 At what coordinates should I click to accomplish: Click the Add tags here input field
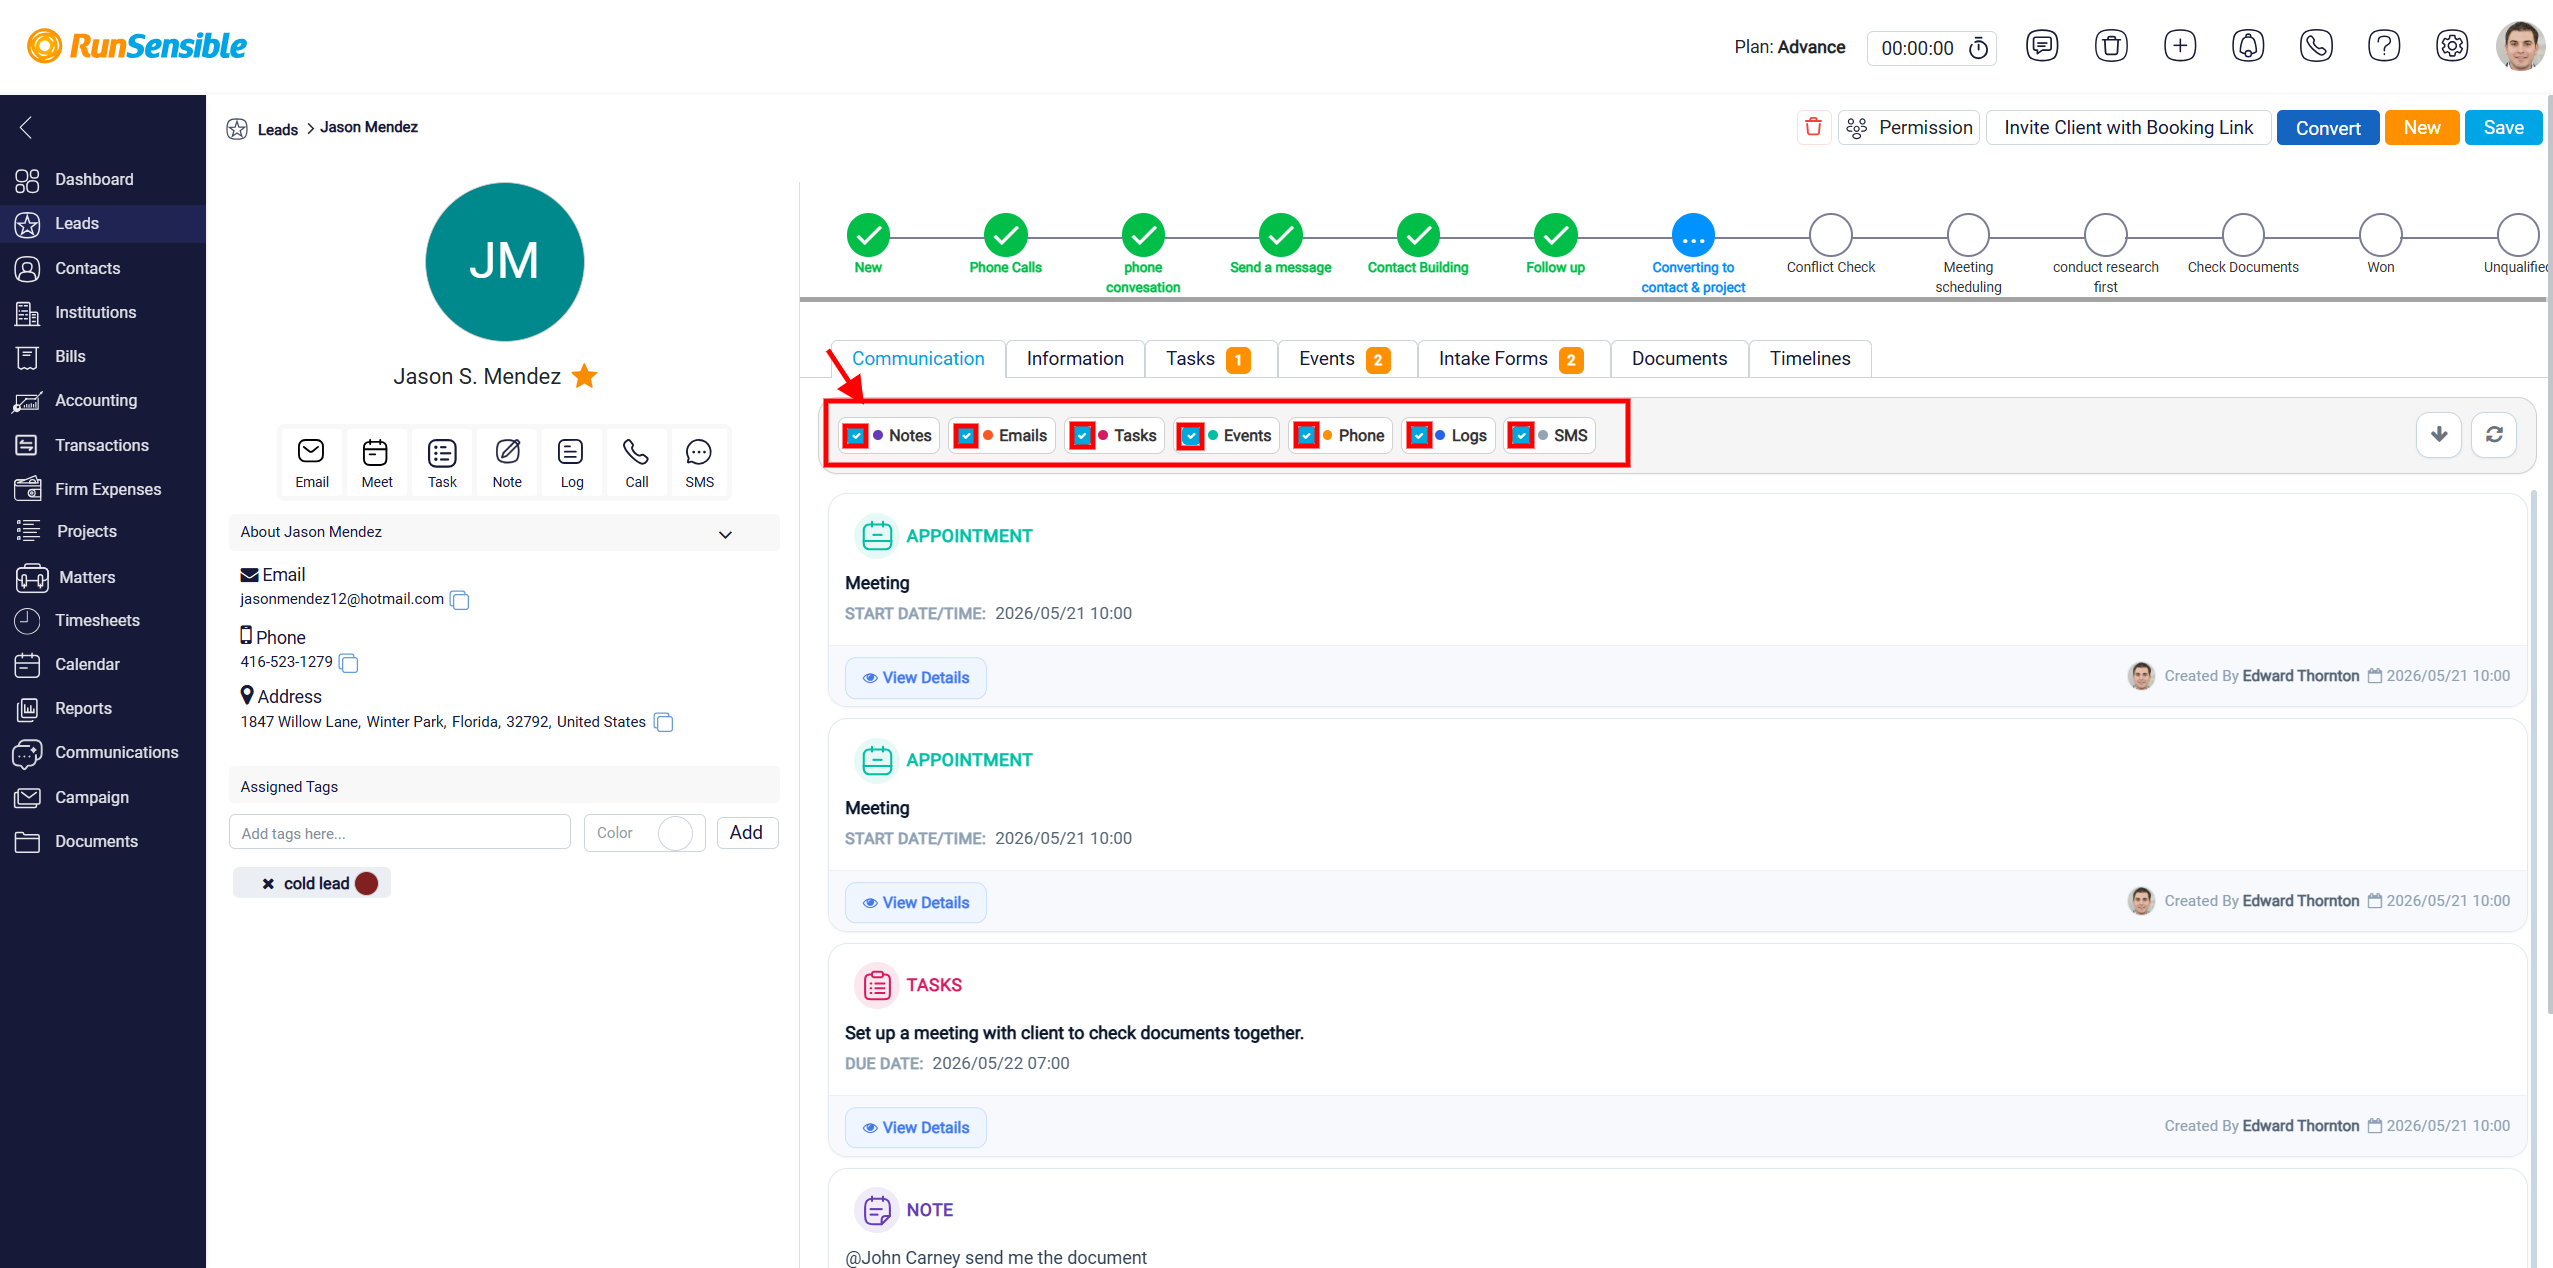[399, 833]
